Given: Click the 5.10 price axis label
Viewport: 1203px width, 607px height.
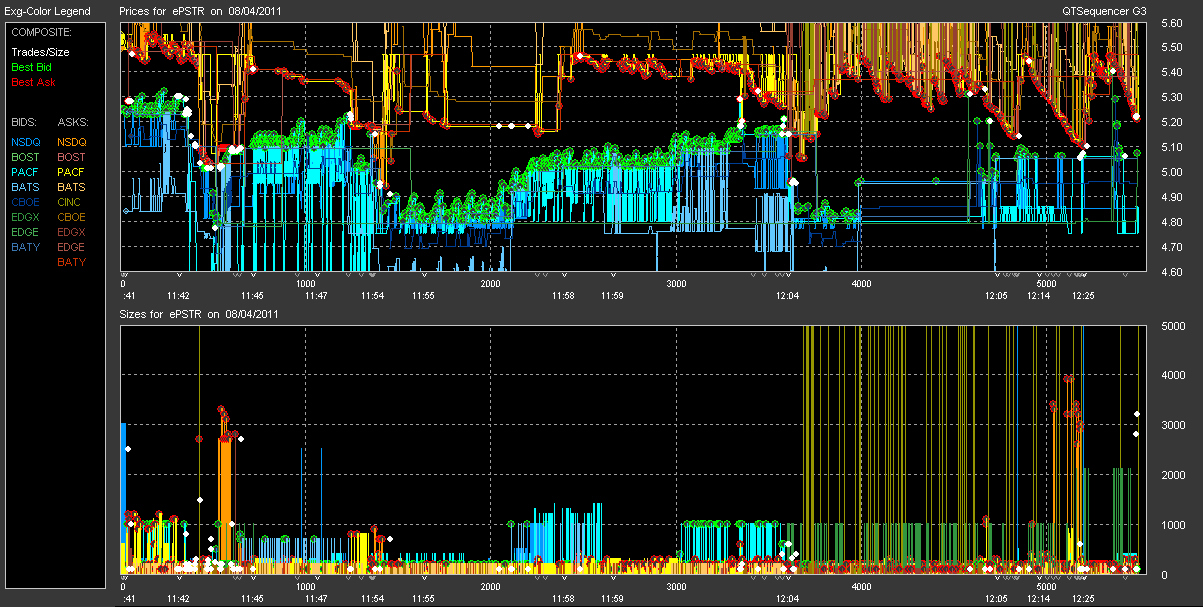Looking at the screenshot, I should (1172, 147).
